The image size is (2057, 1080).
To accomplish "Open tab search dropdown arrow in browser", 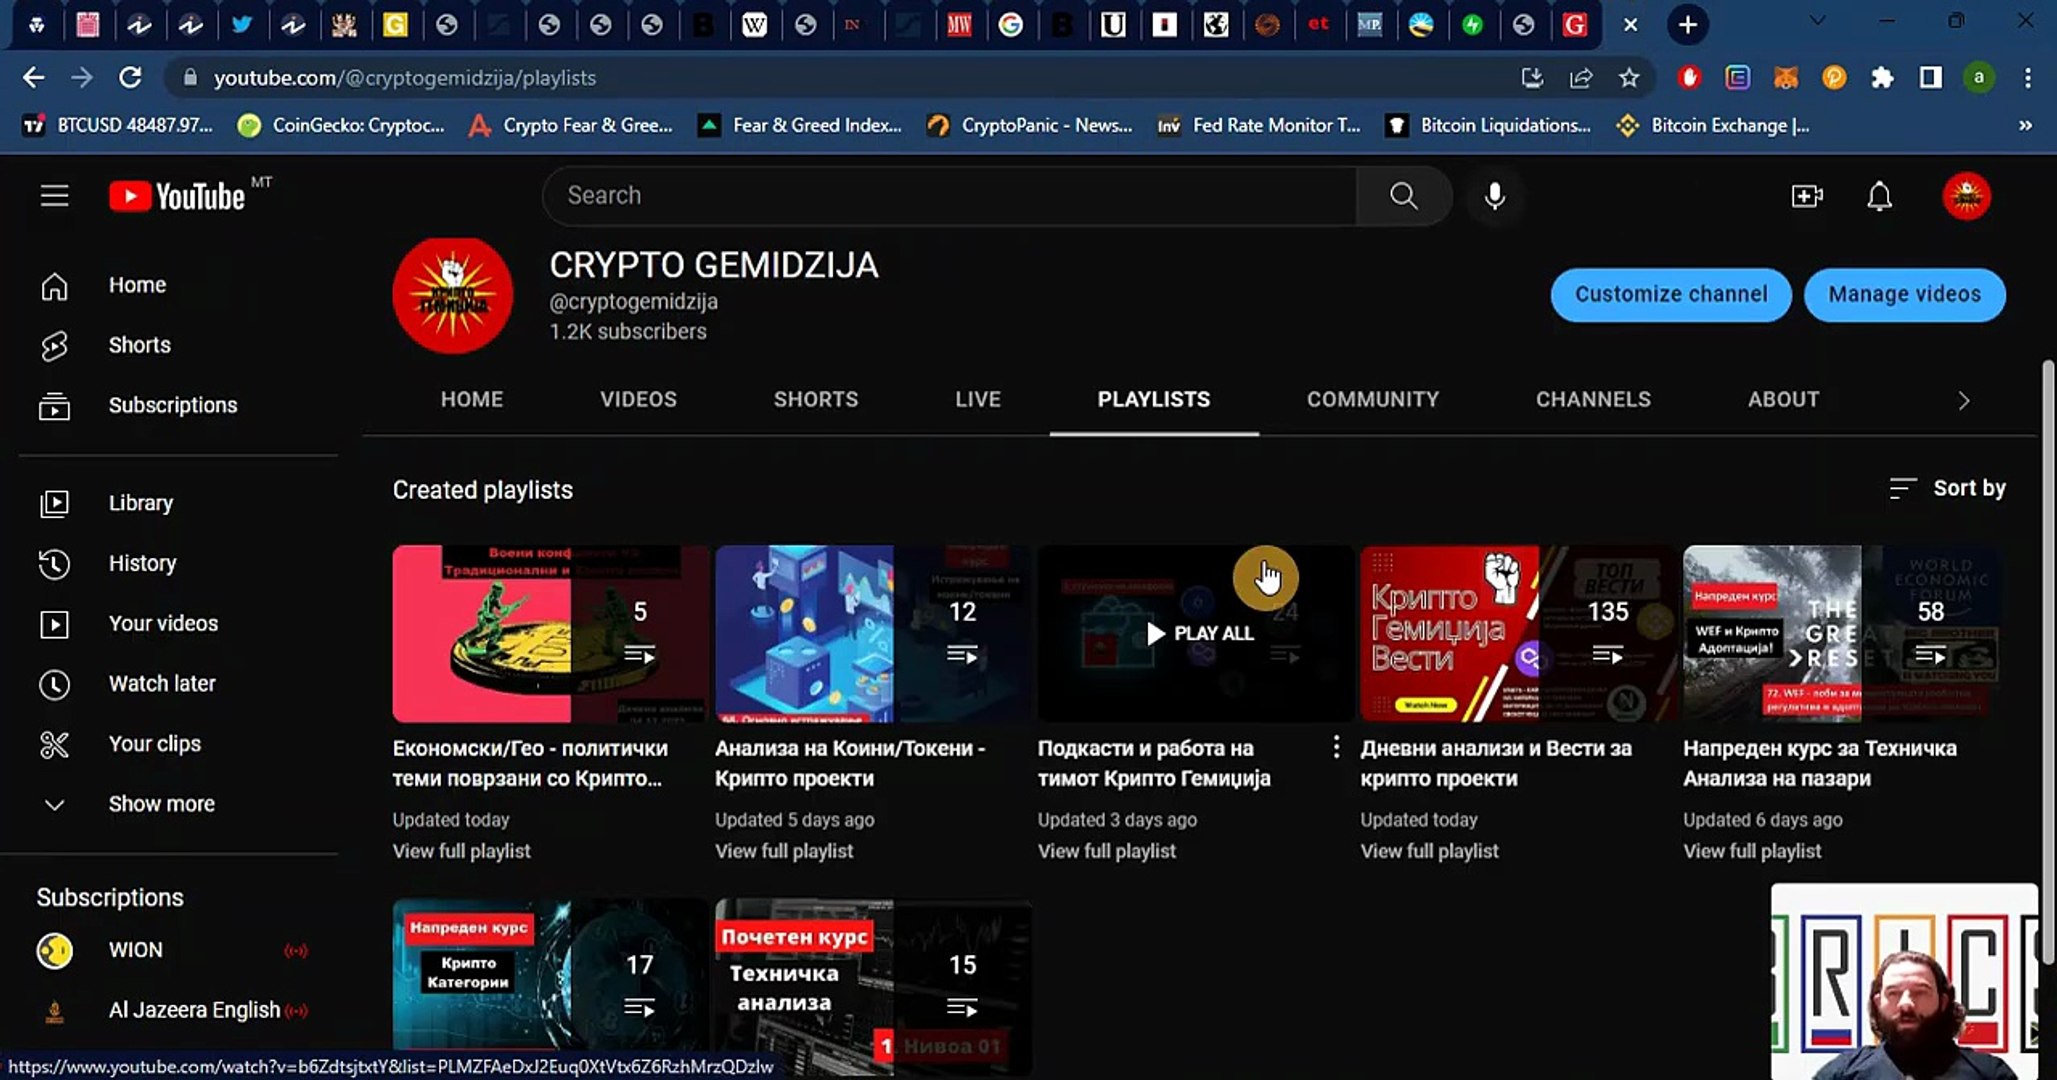I will [x=1818, y=22].
